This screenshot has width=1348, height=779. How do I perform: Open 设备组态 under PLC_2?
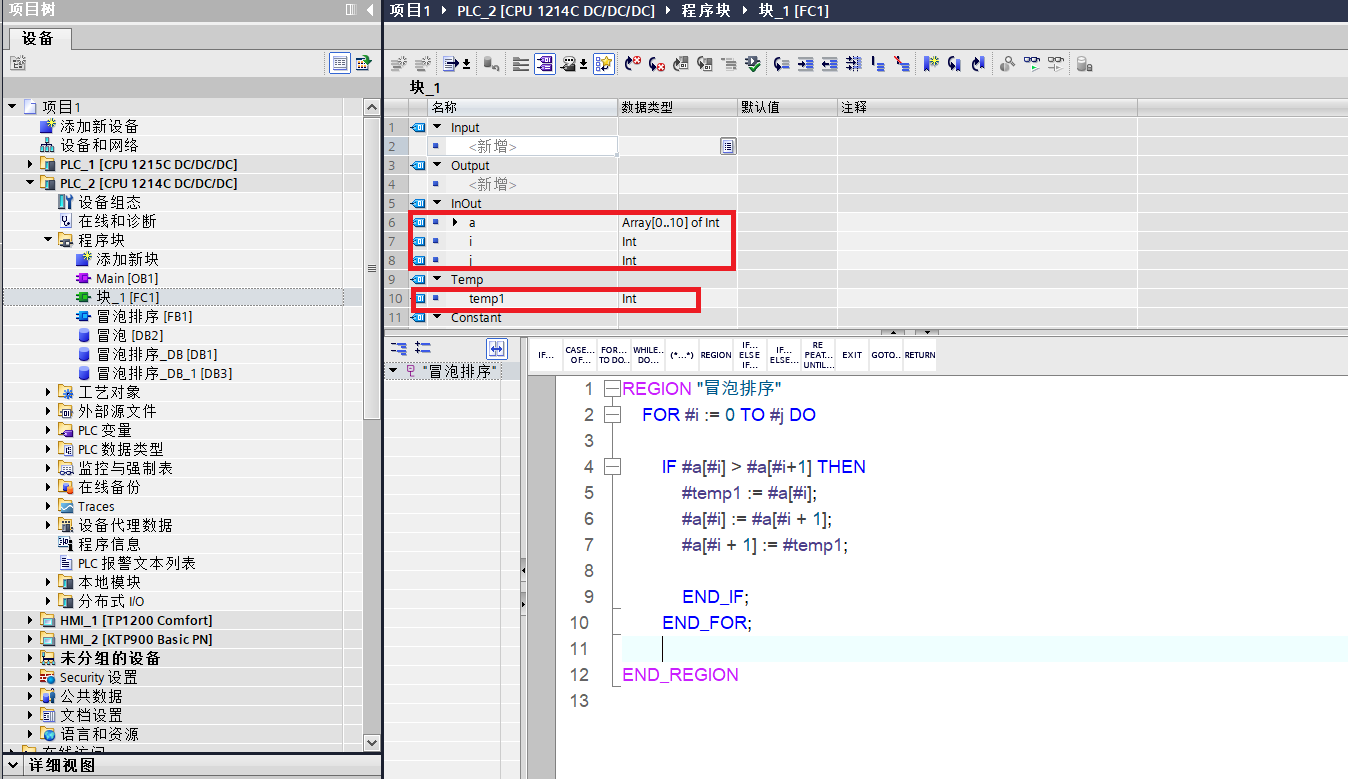[110, 202]
